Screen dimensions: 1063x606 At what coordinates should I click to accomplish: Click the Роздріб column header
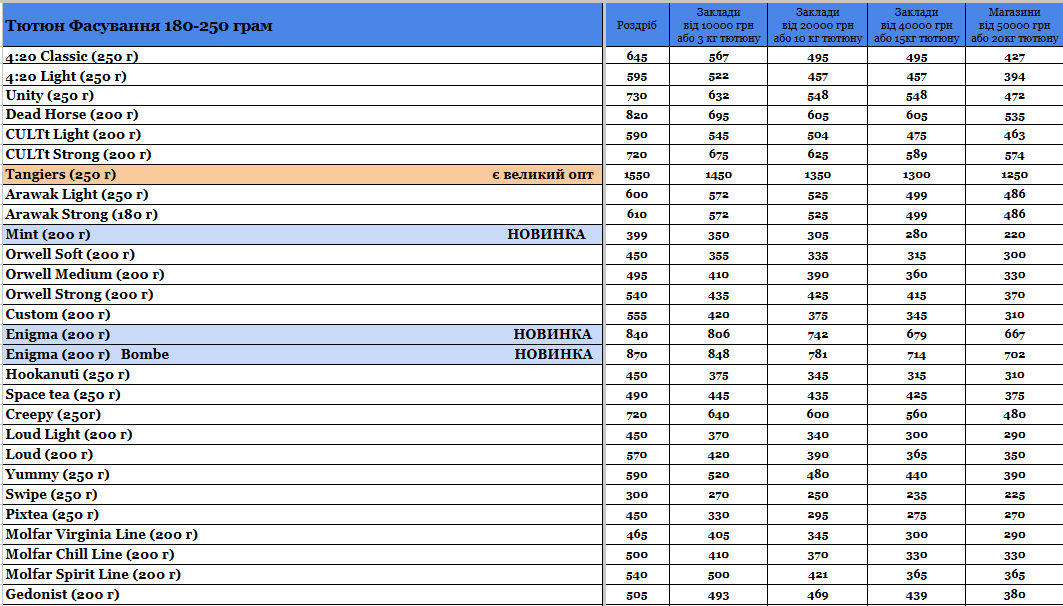click(x=637, y=25)
